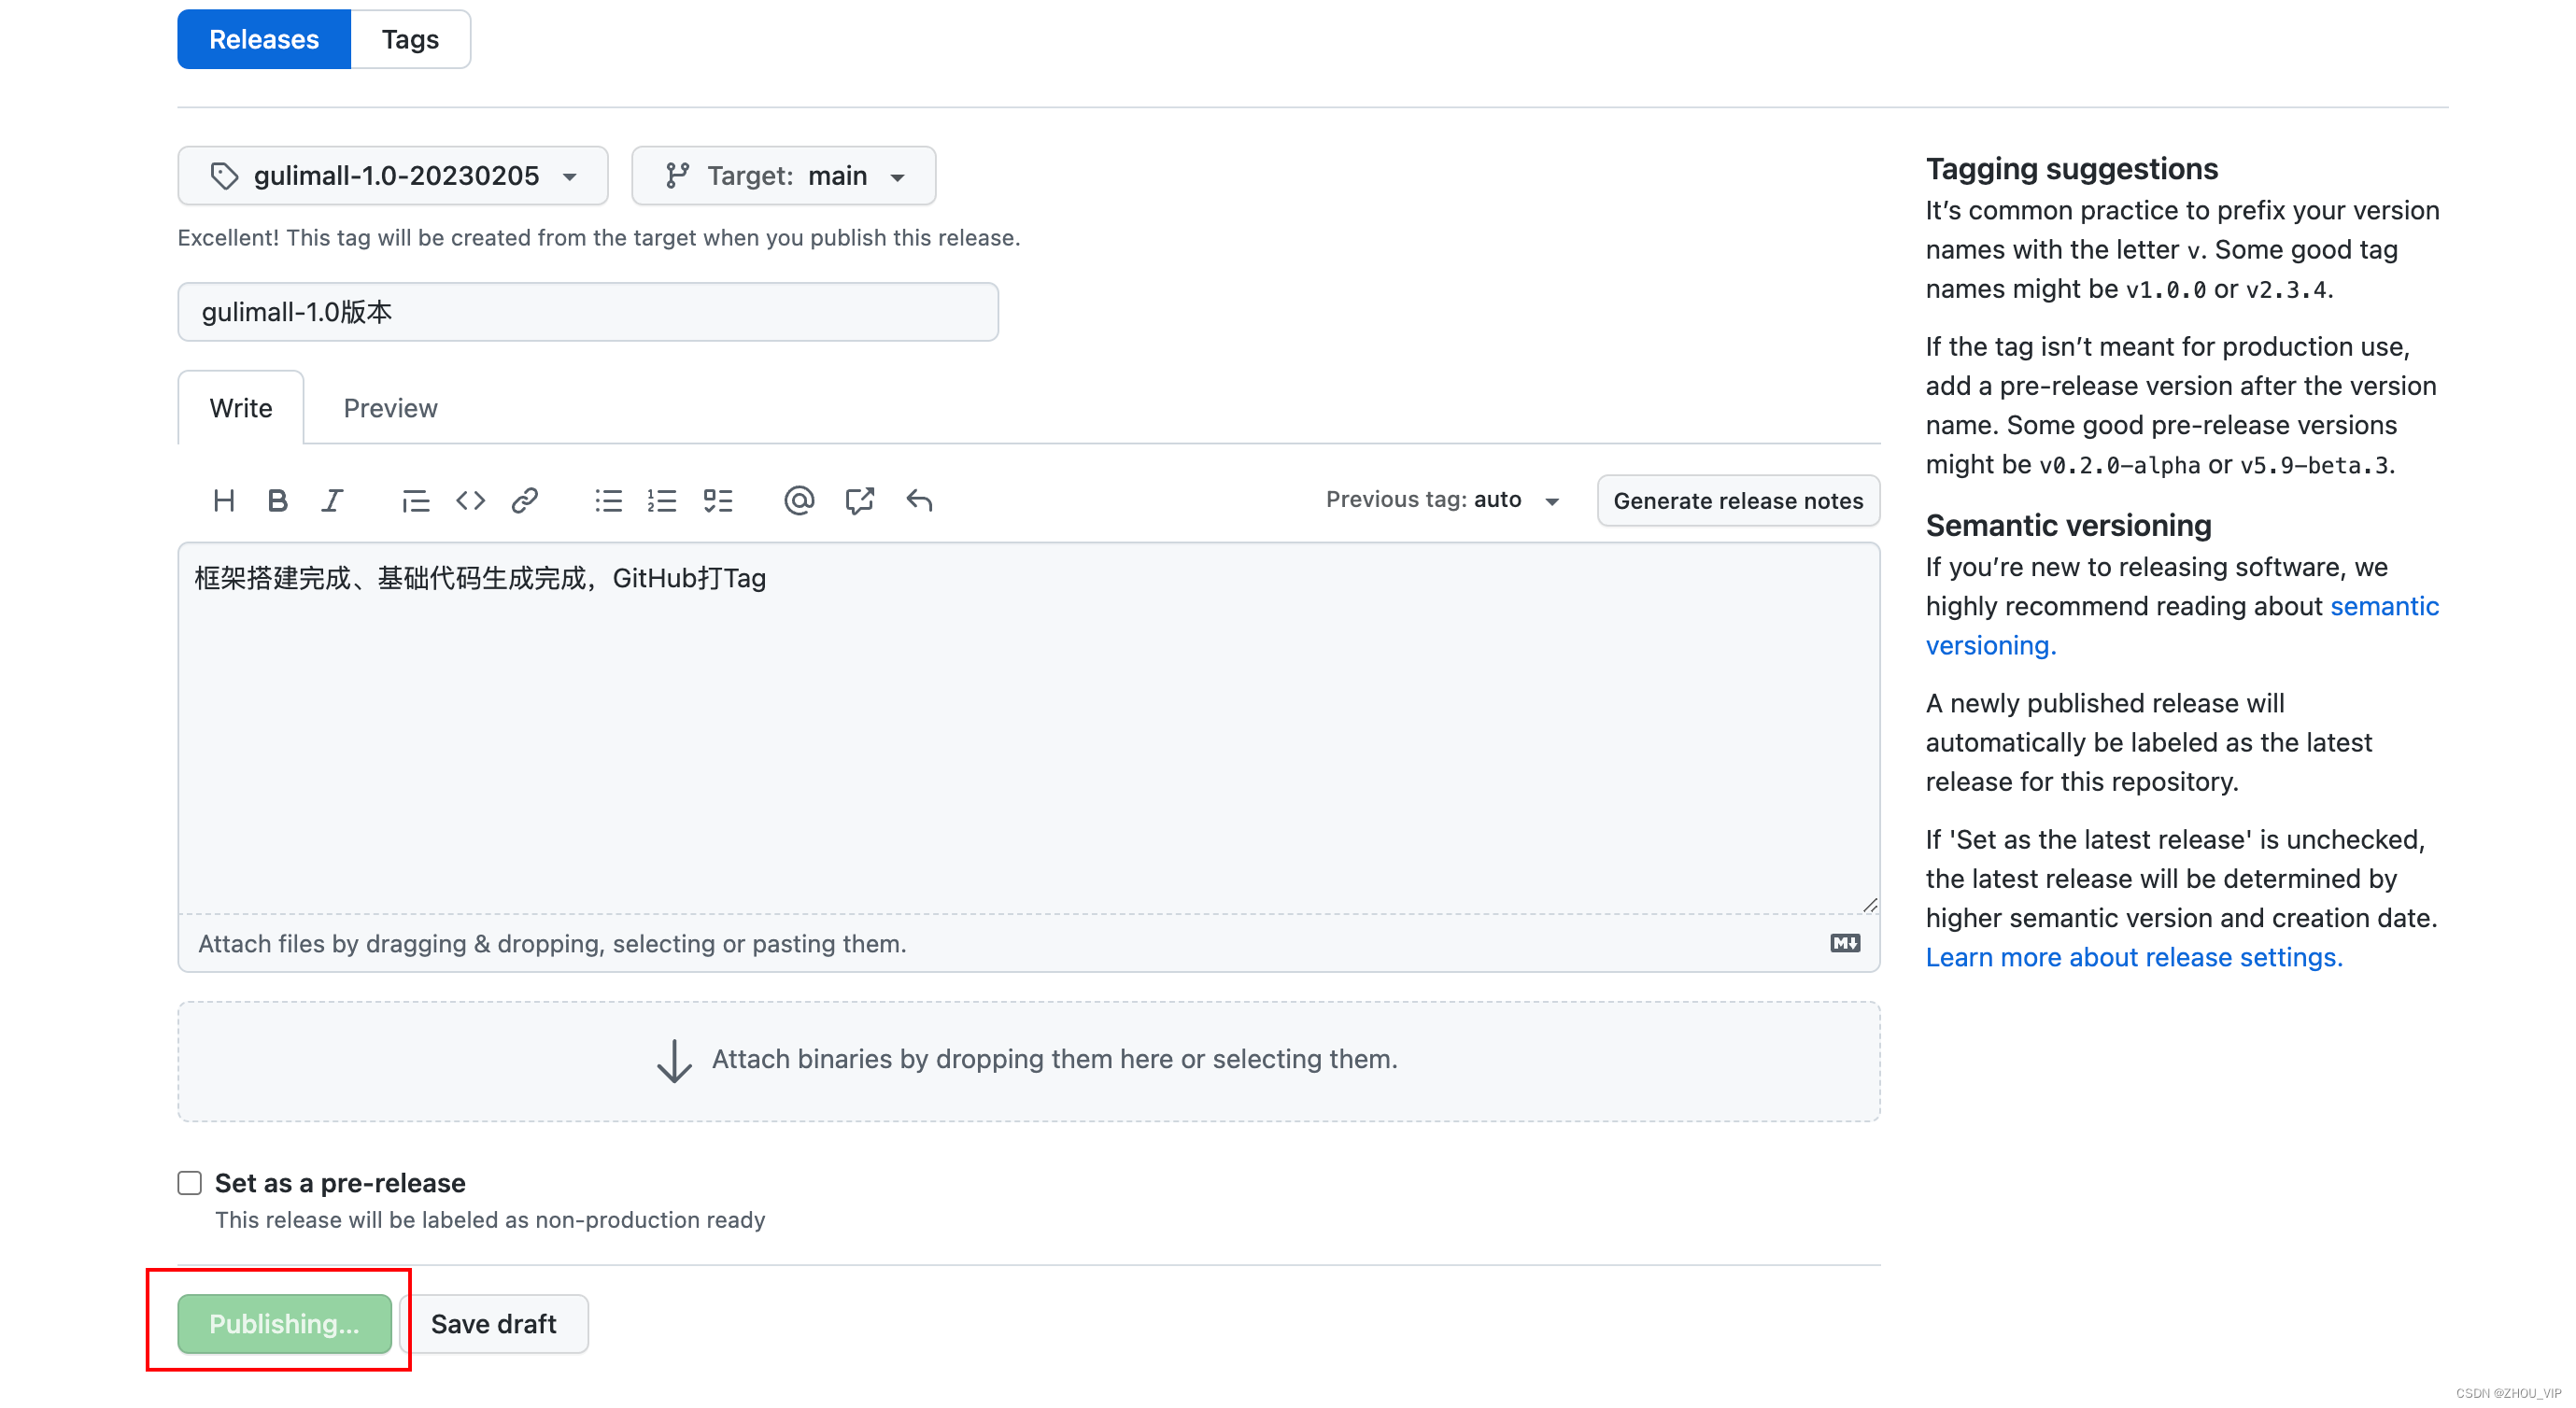Viewport: 2576px width, 1408px height.
Task: Switch to the Tags tab
Action: pos(410,40)
